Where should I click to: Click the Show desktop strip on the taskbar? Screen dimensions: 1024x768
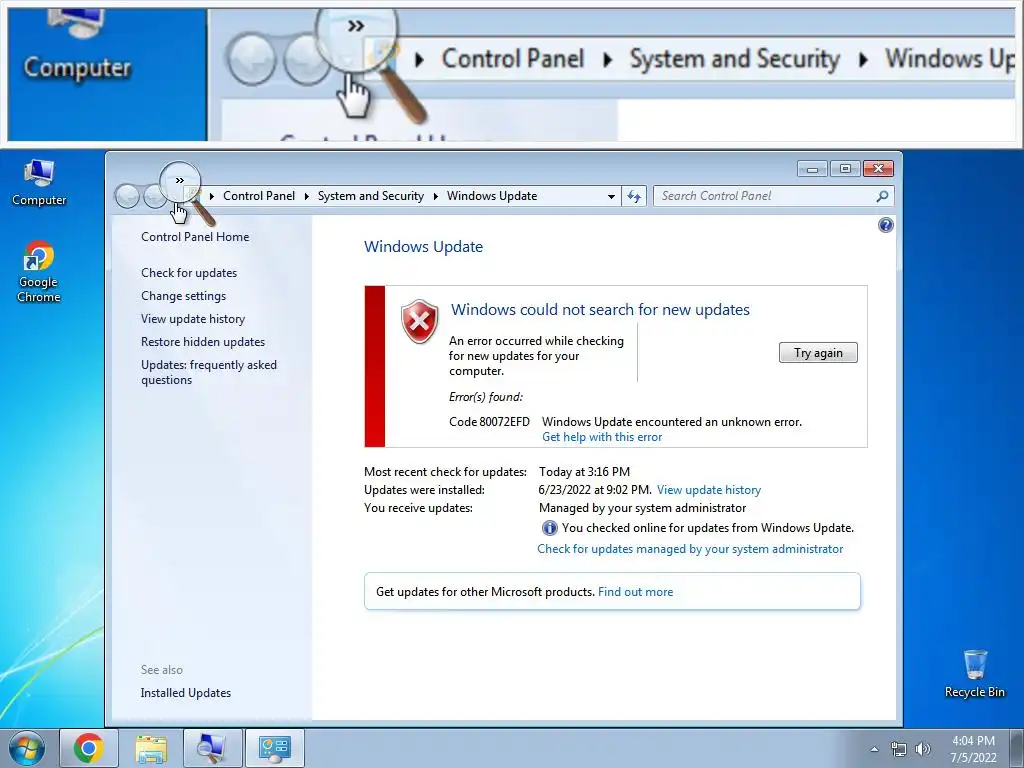[x=1017, y=748]
